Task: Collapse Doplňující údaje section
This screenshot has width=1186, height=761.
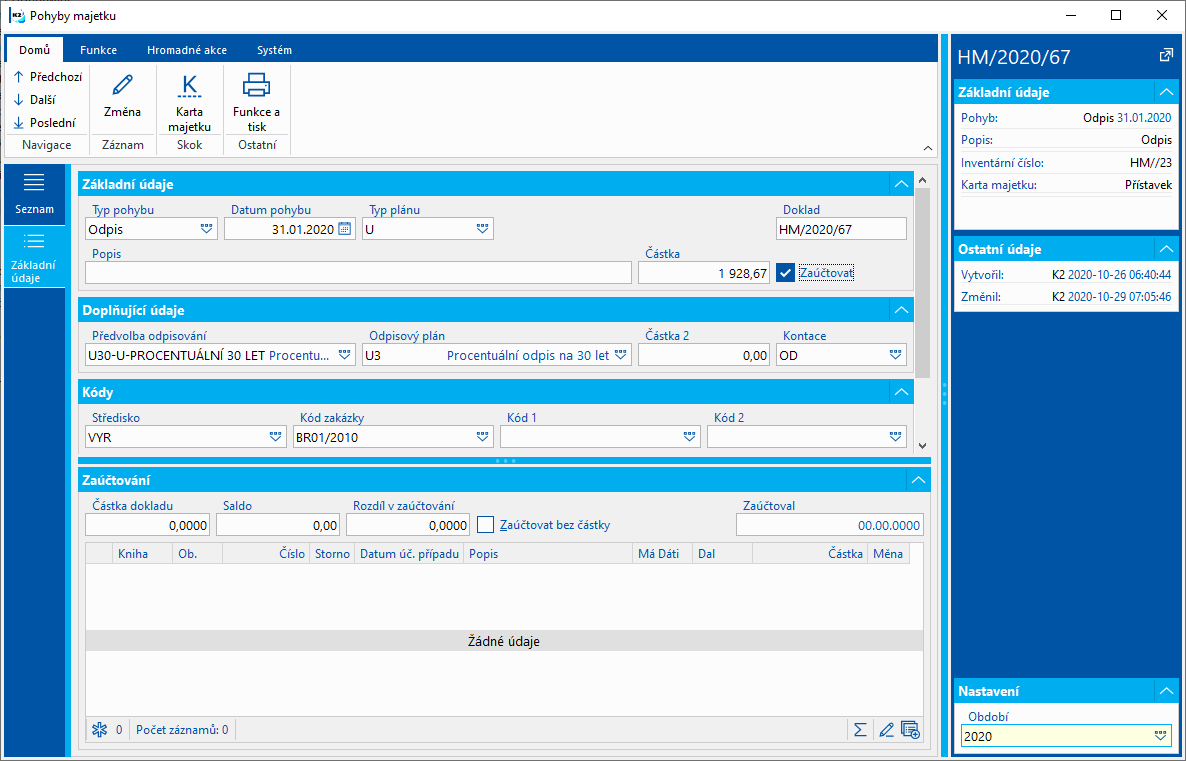Action: (x=901, y=310)
